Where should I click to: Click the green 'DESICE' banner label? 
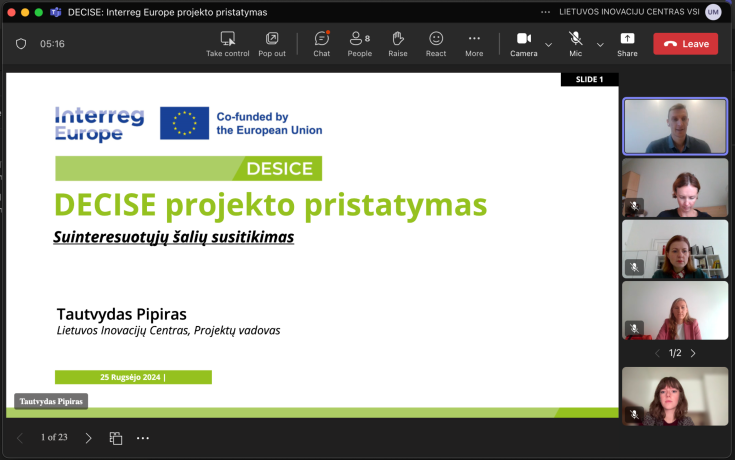click(x=279, y=168)
